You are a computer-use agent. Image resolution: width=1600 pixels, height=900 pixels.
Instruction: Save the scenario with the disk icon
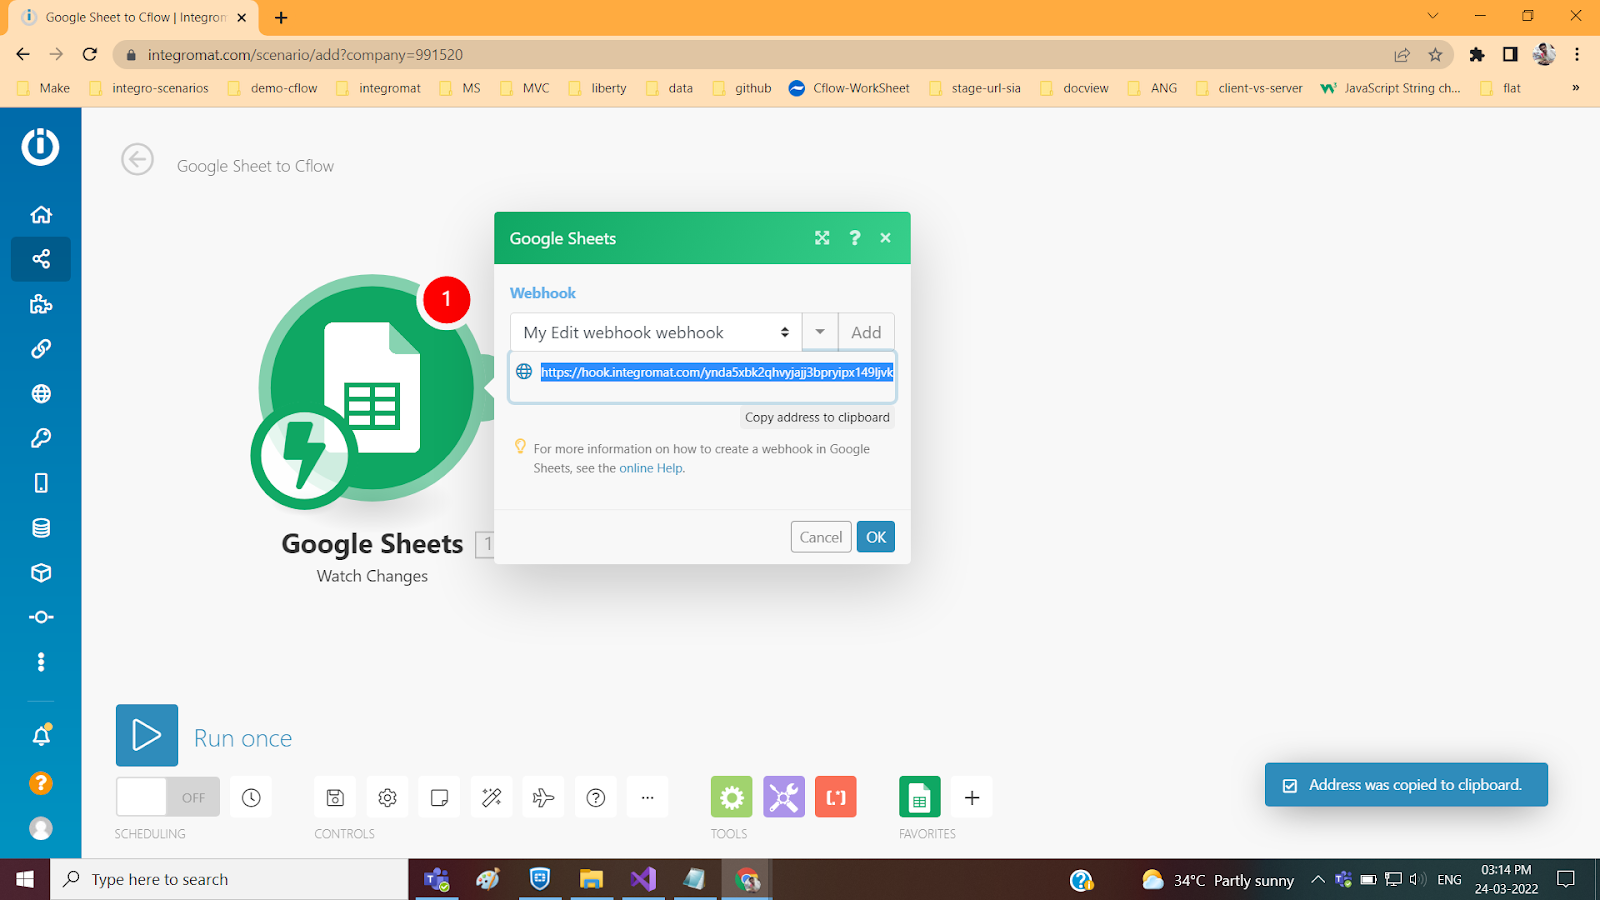coord(335,797)
